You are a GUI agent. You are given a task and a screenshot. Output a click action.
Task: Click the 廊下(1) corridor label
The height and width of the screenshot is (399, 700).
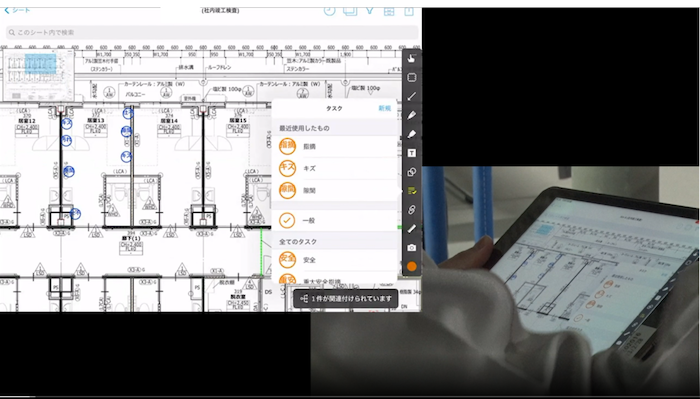131,238
